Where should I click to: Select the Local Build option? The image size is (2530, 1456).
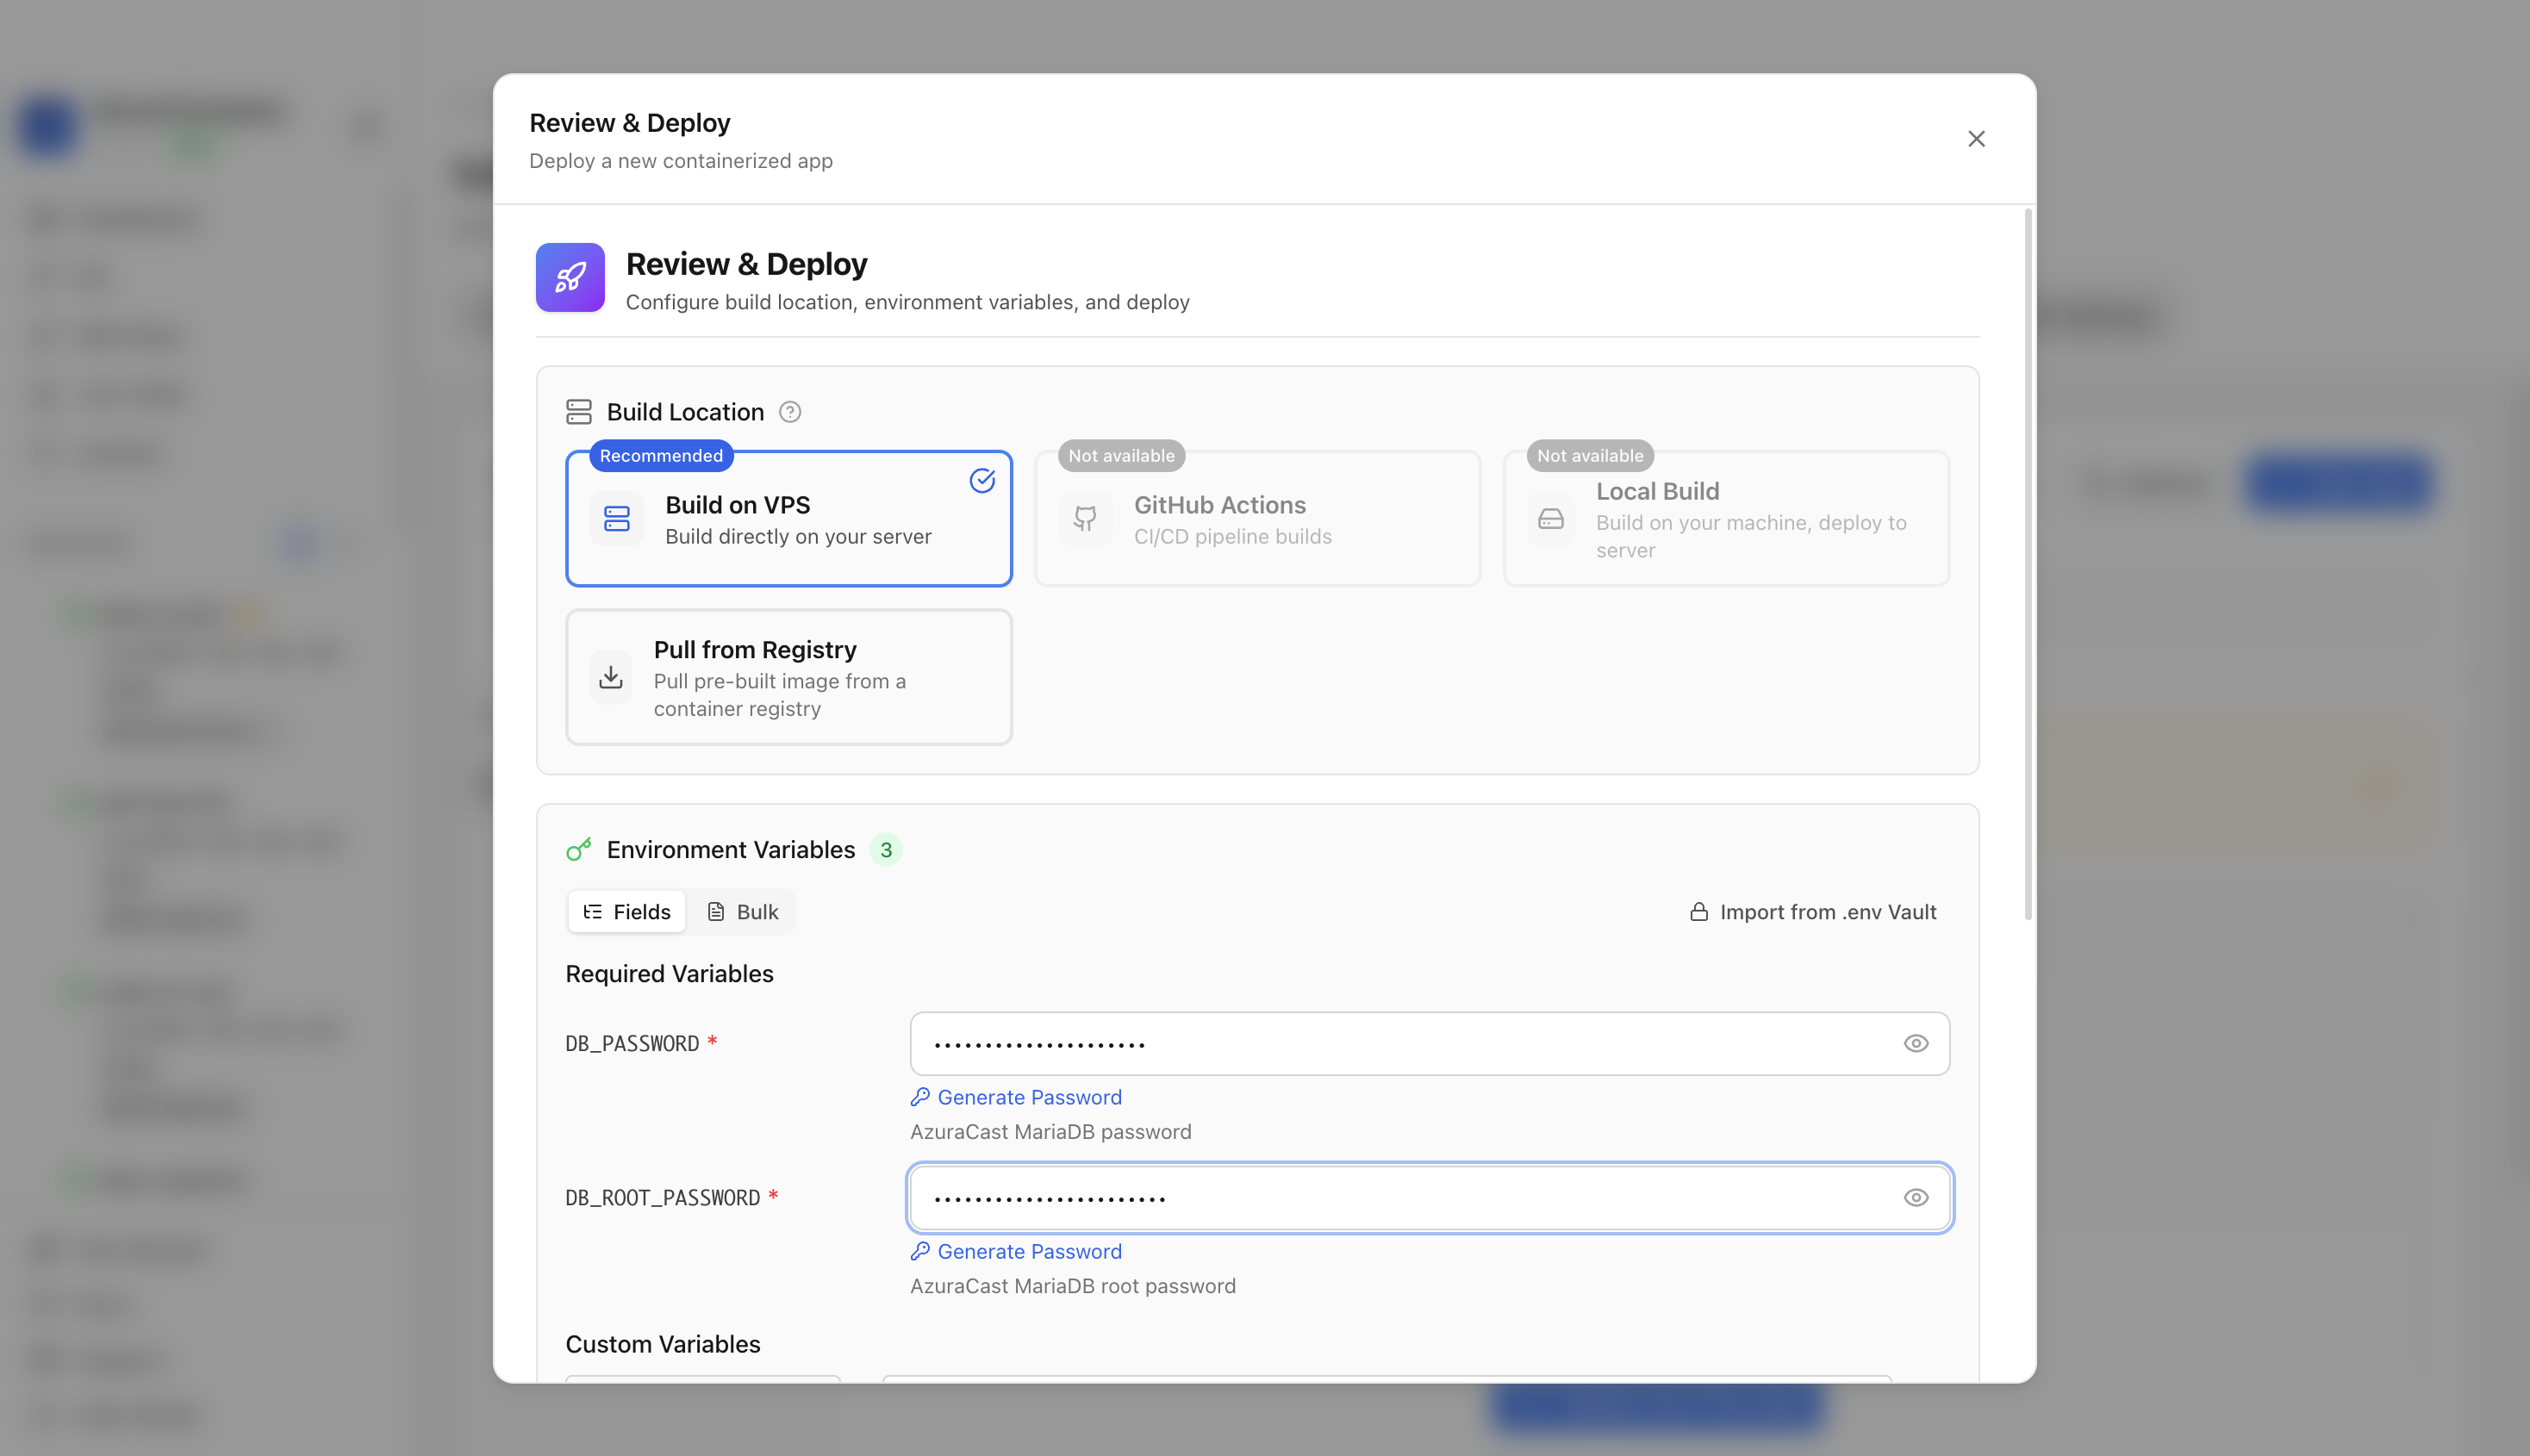1726,518
